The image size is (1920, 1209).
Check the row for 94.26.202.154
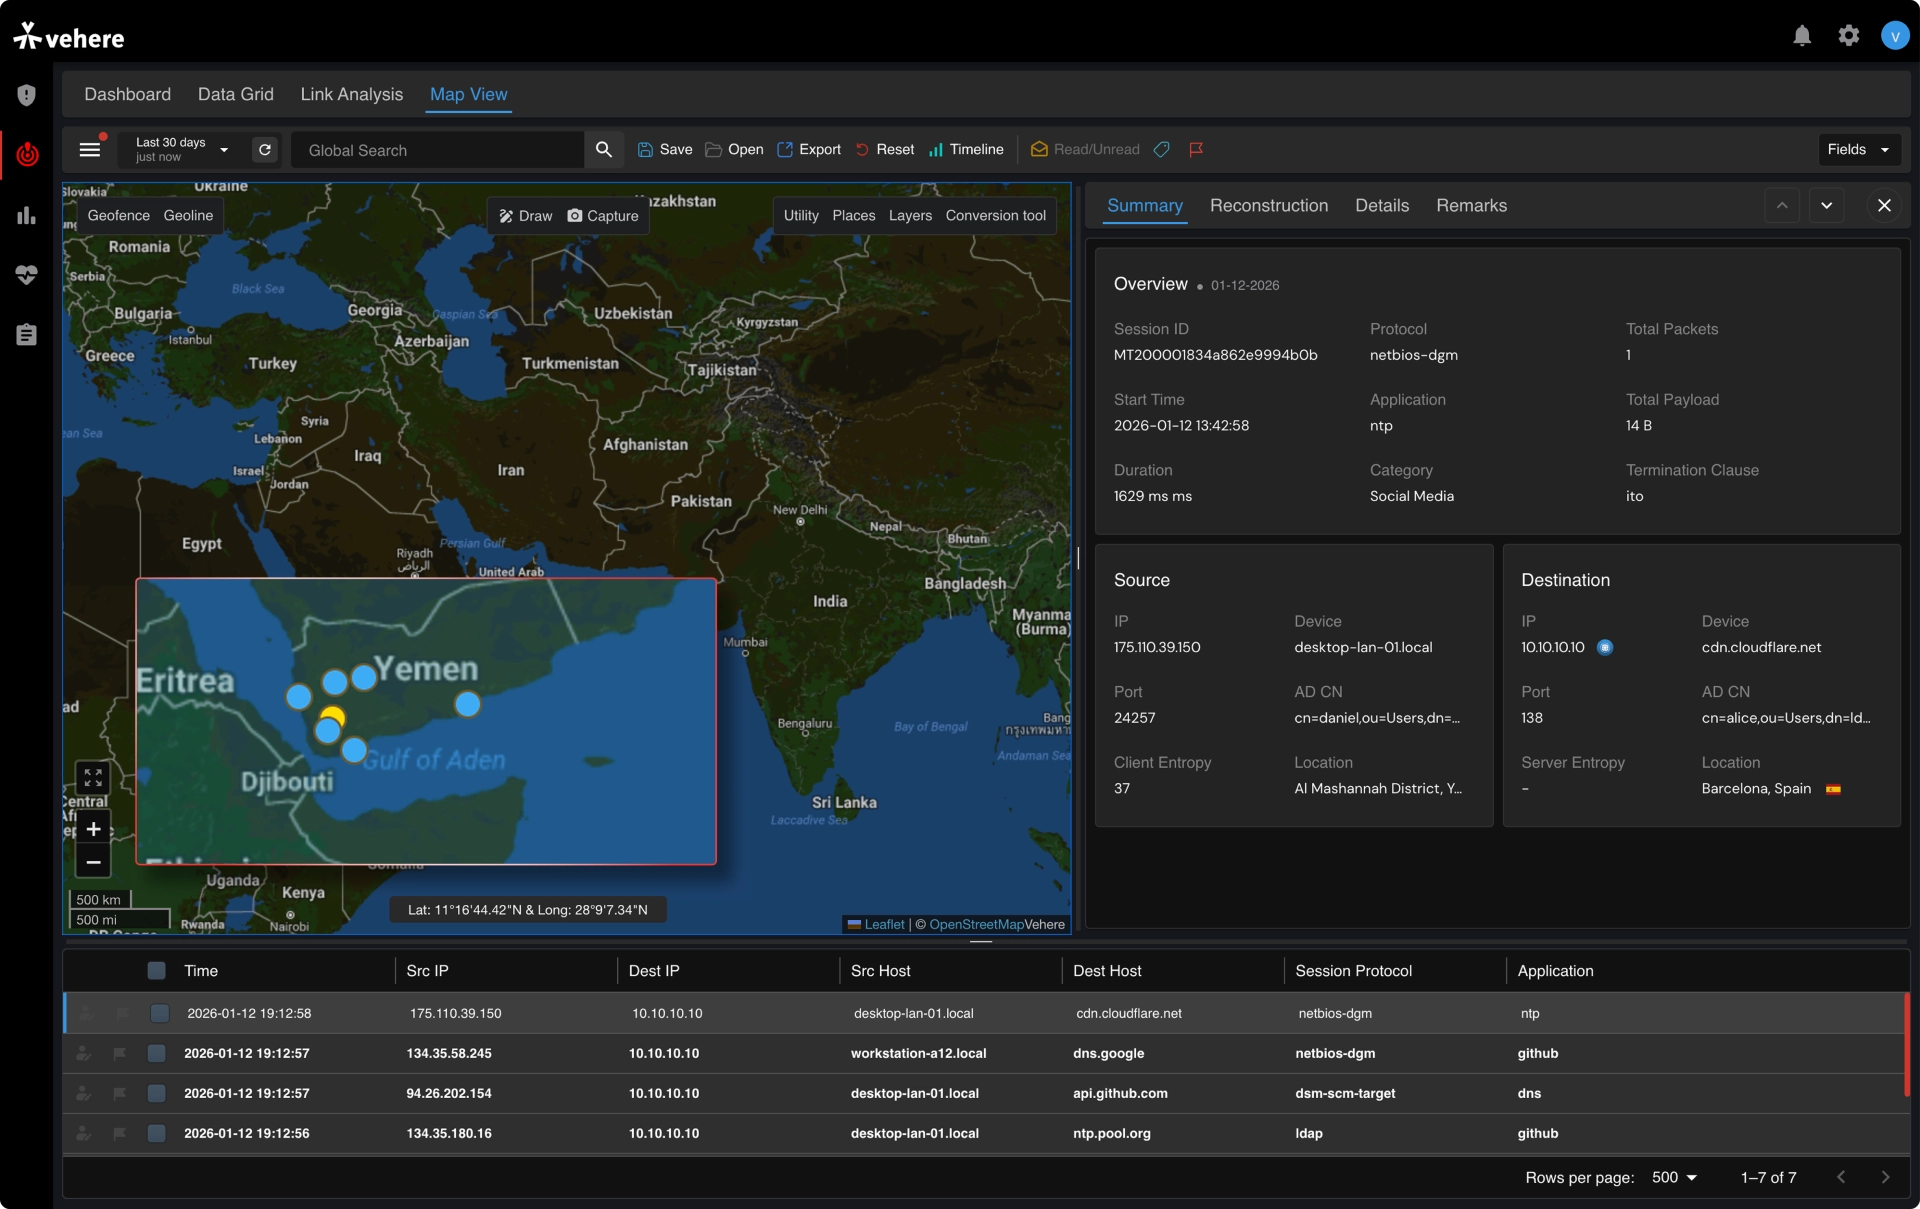click(156, 1093)
